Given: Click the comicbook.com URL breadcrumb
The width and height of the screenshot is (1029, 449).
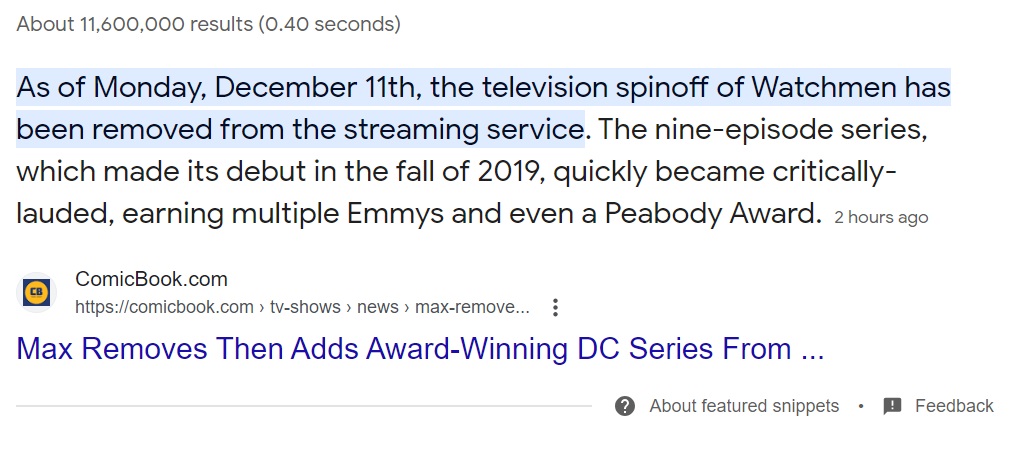Looking at the screenshot, I should pos(164,307).
